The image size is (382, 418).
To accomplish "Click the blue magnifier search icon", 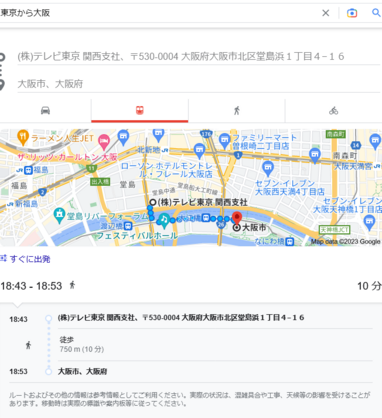I will 376,13.
